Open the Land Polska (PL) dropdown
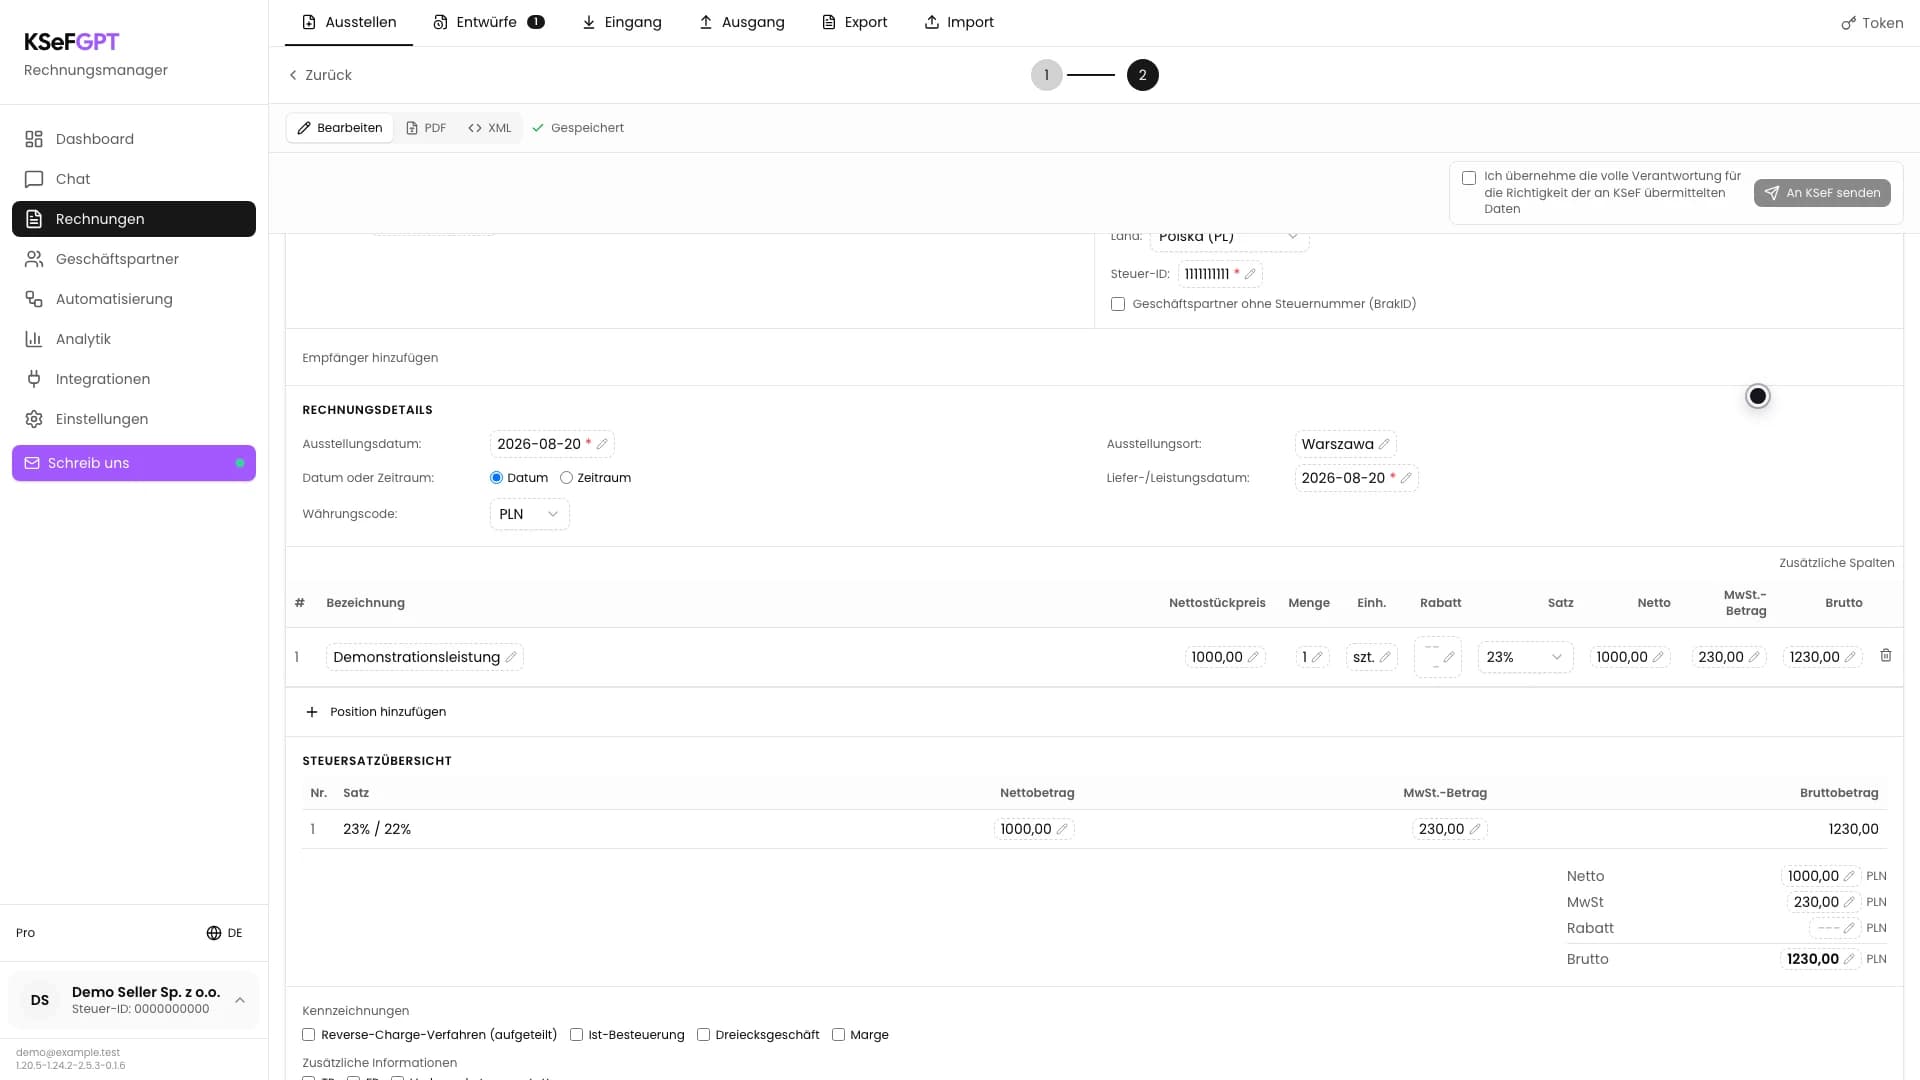 click(x=1229, y=240)
